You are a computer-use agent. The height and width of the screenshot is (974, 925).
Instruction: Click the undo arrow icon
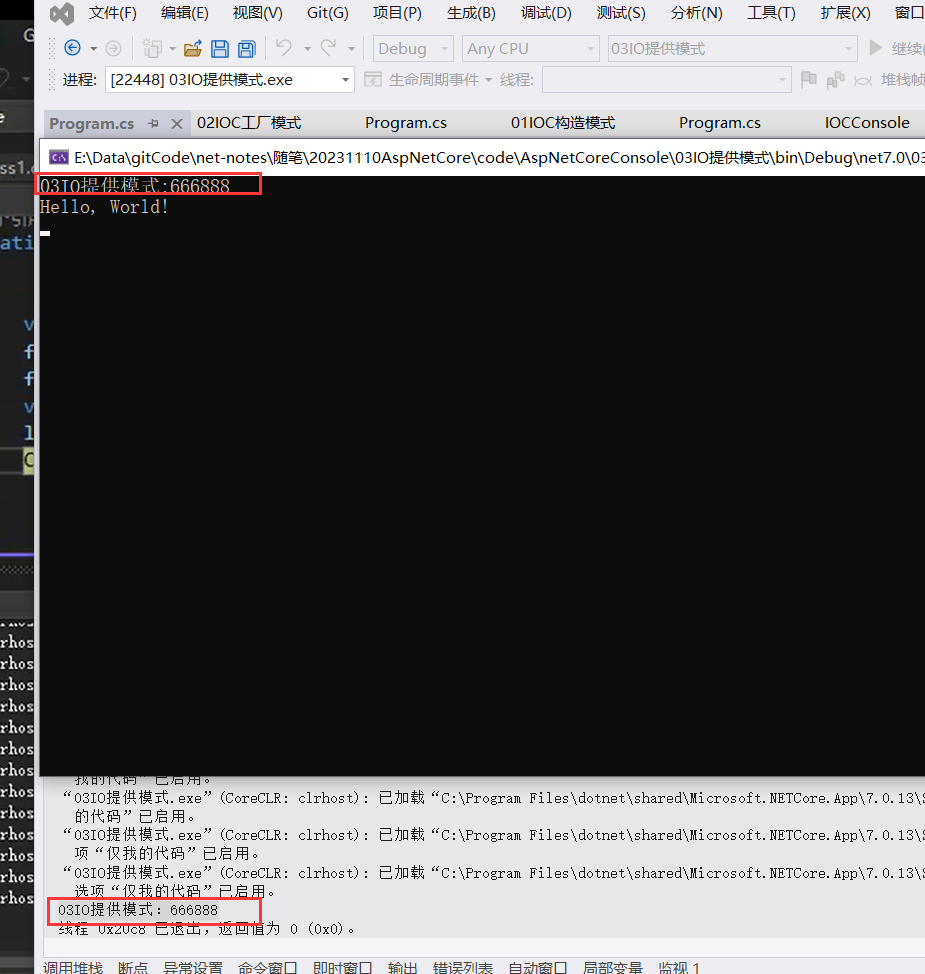pyautogui.click(x=284, y=47)
